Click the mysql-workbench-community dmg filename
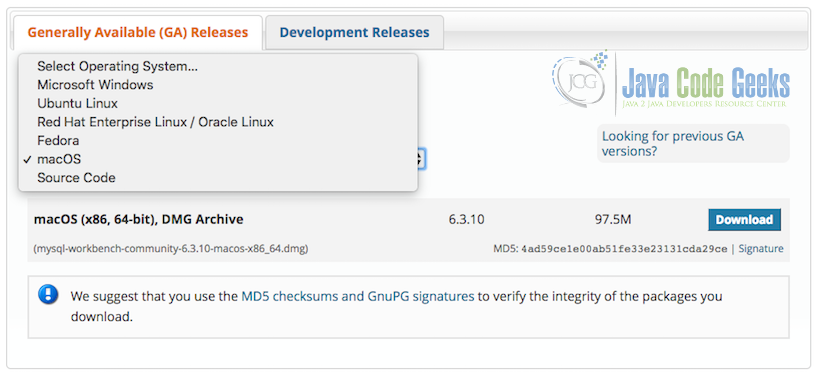This screenshot has height=377, width=820. click(171, 249)
